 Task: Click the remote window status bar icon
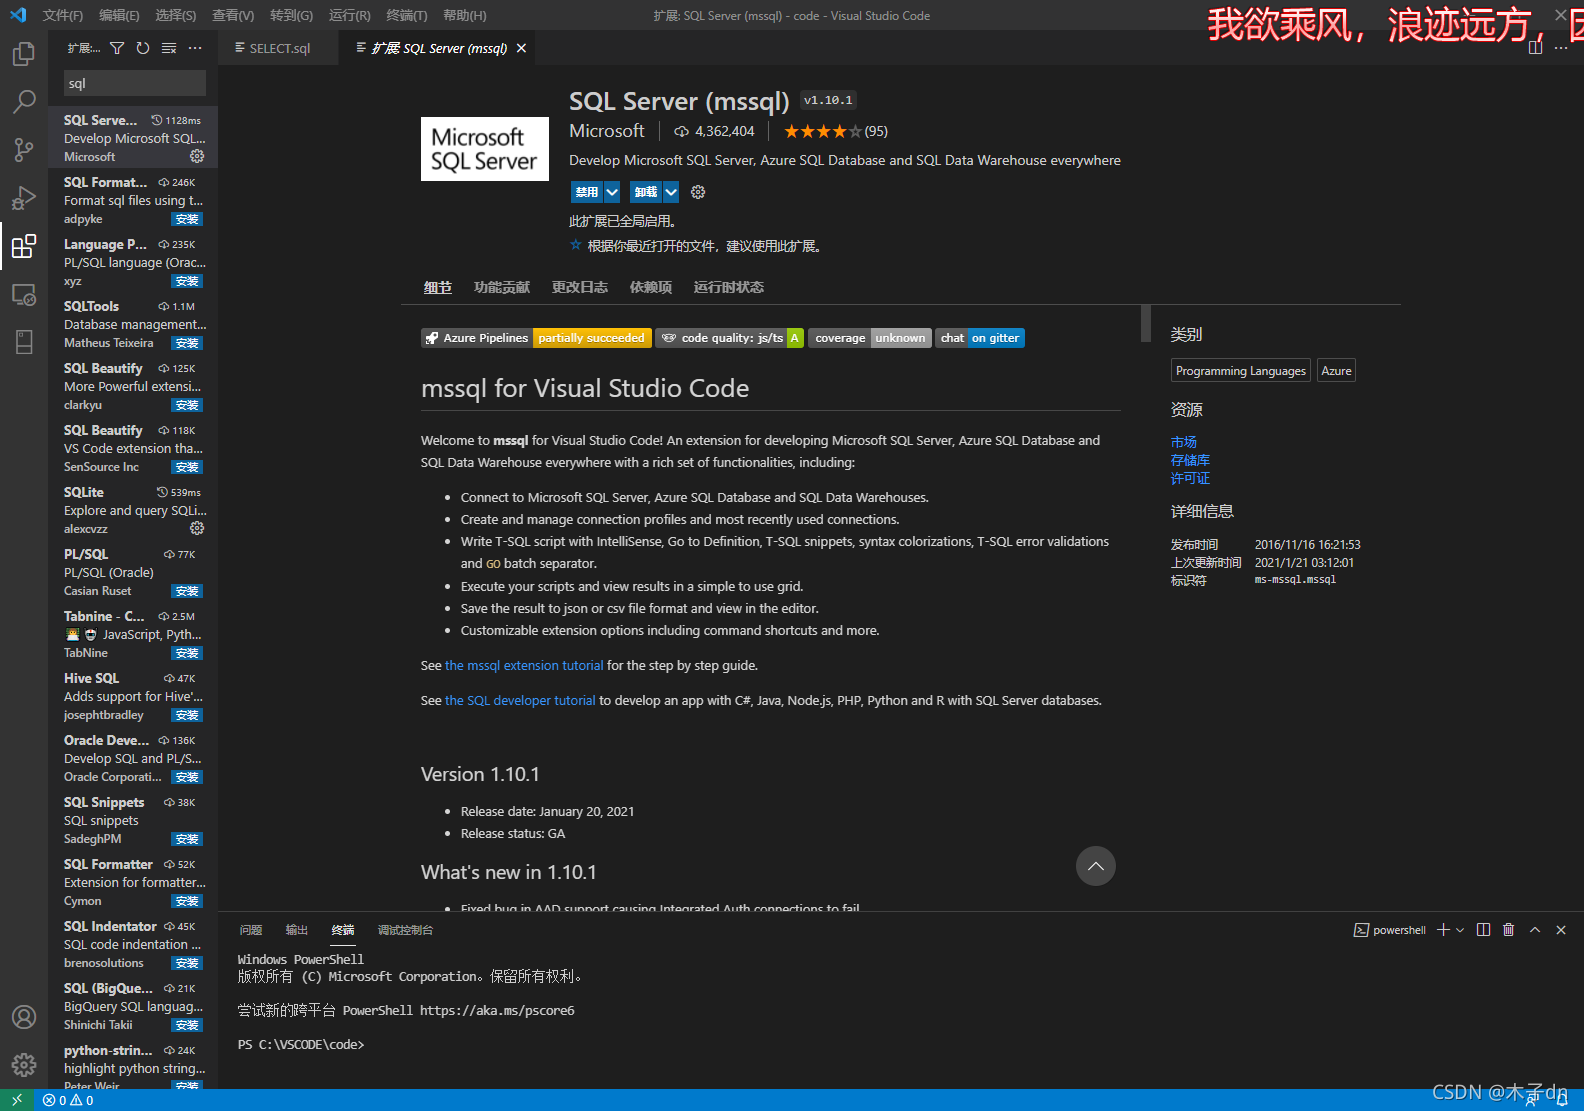coord(17,1100)
